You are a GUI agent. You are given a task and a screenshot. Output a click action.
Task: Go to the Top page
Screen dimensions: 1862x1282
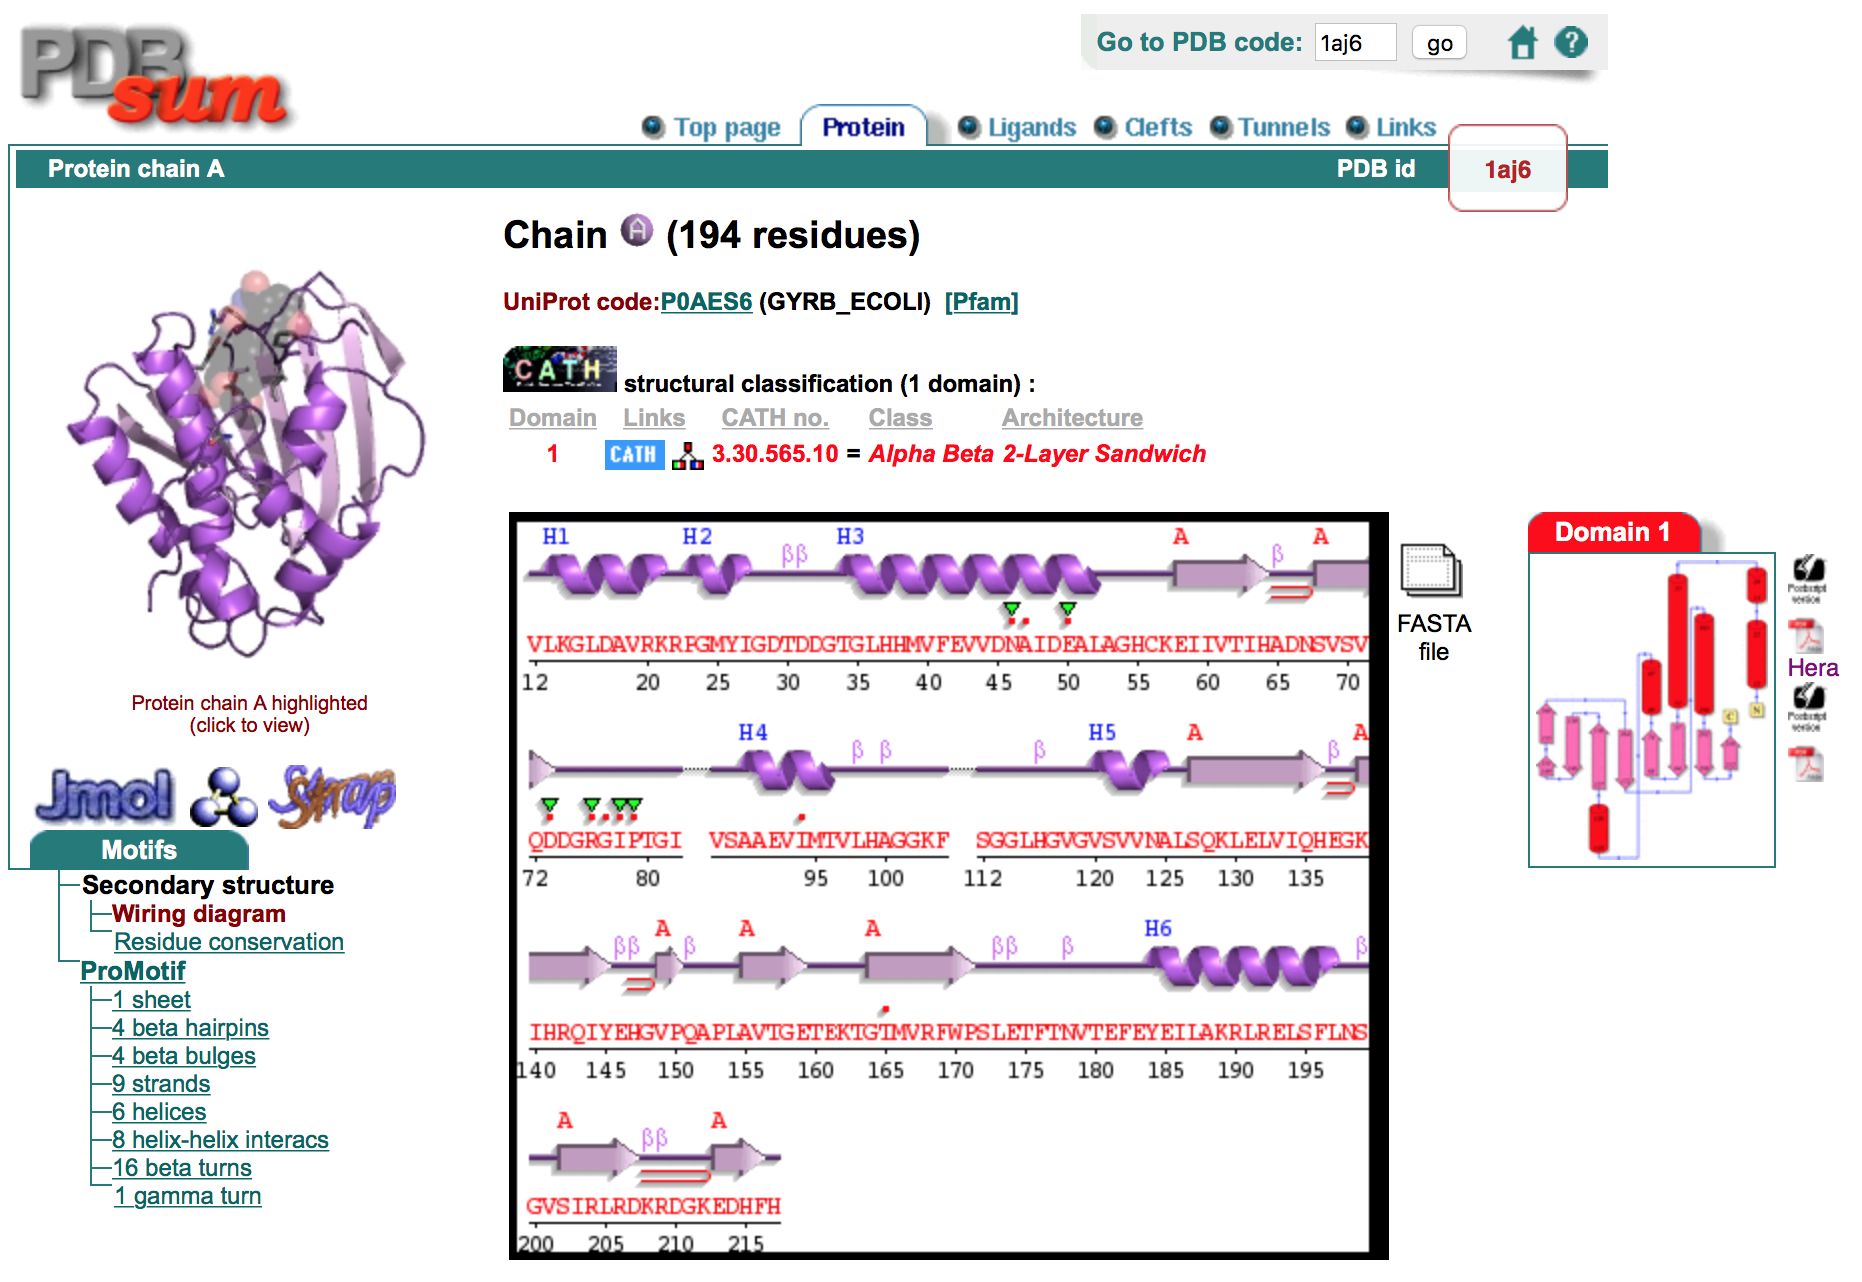(727, 127)
